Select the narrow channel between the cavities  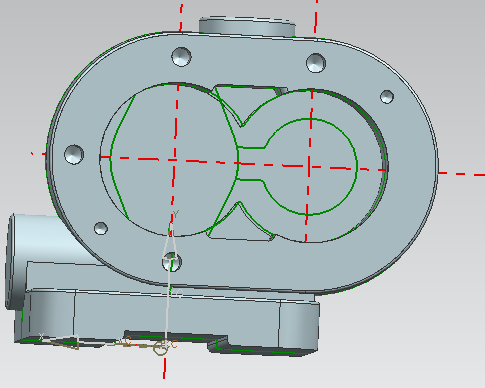click(251, 164)
